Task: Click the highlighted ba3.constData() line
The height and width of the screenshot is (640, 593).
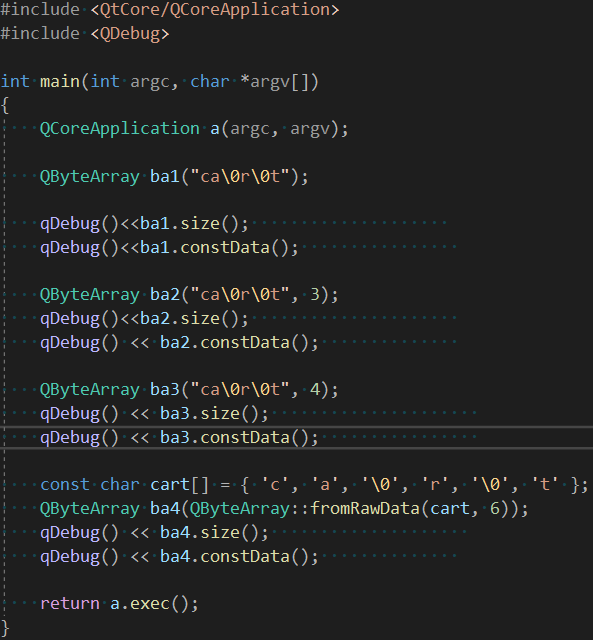Action: click(x=179, y=438)
